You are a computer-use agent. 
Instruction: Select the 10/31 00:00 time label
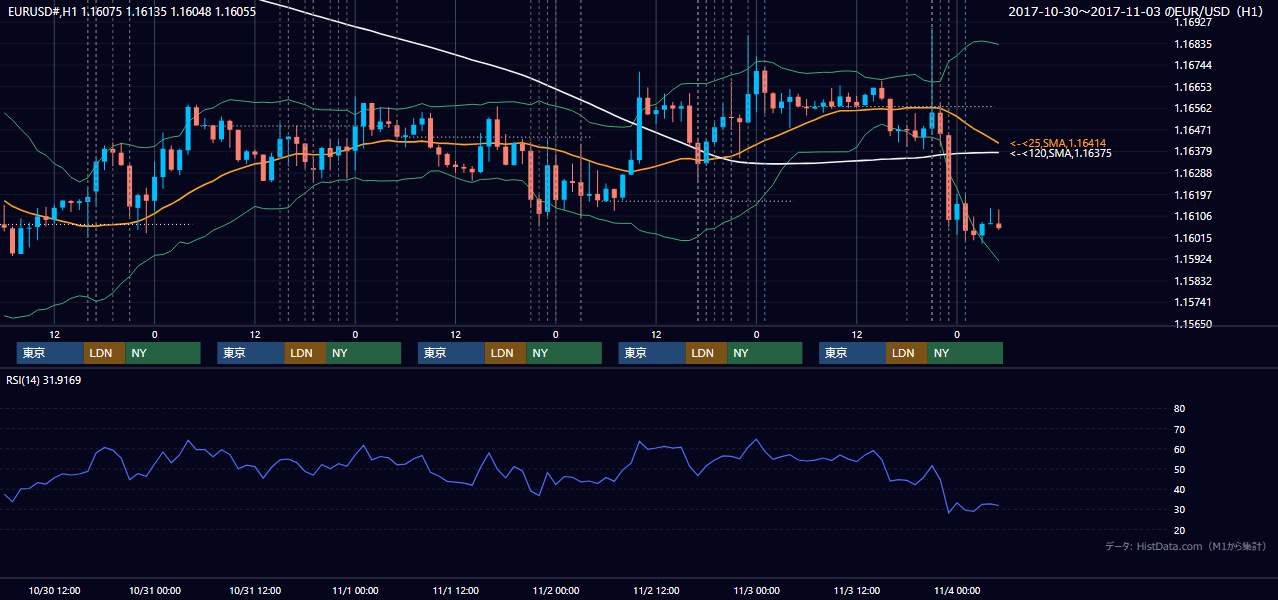(x=154, y=590)
